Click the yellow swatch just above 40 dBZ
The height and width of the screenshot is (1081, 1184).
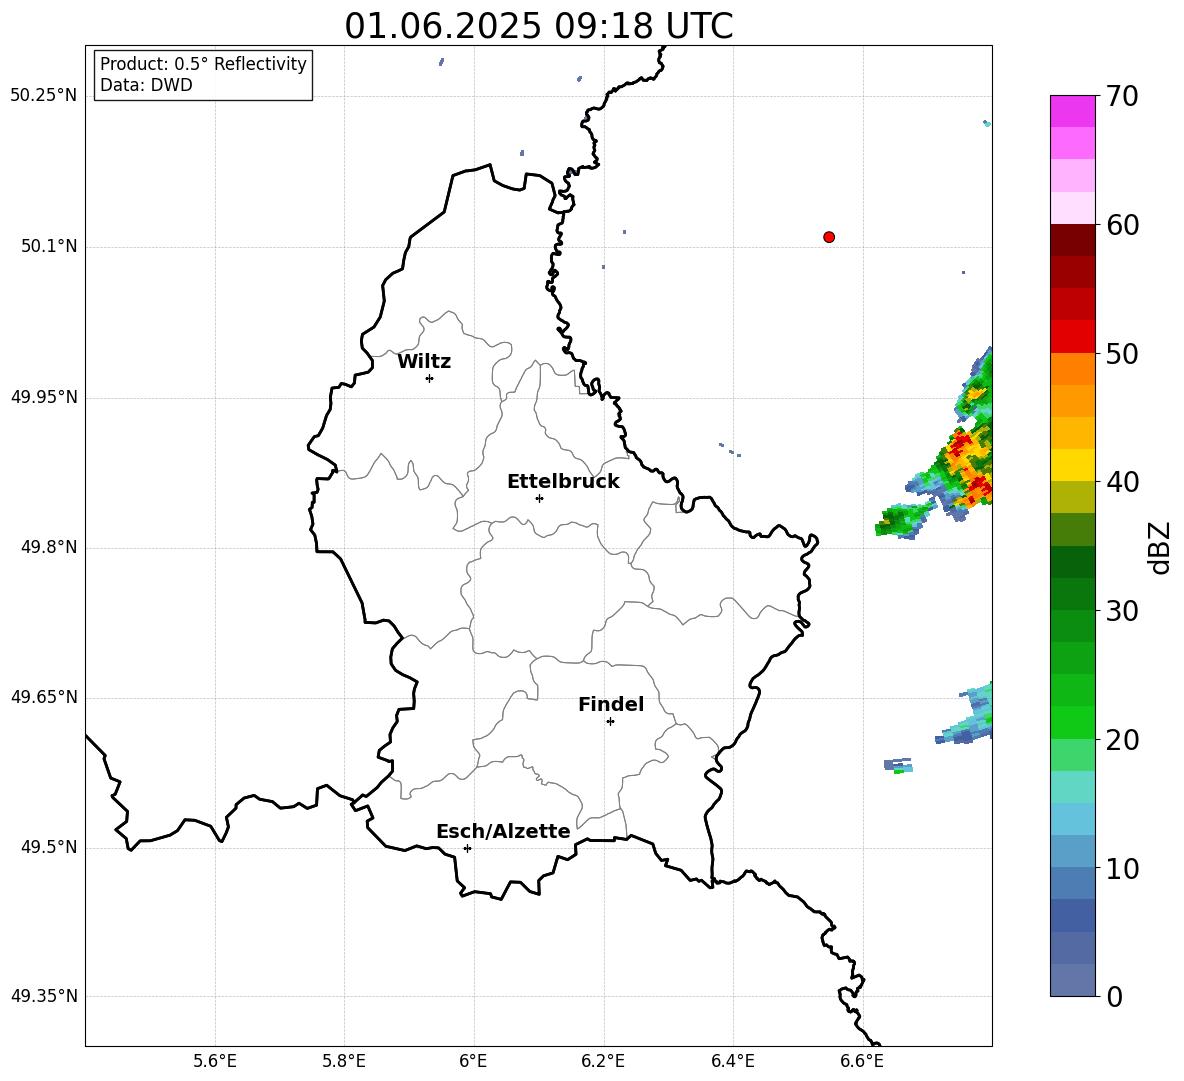(x=1072, y=466)
